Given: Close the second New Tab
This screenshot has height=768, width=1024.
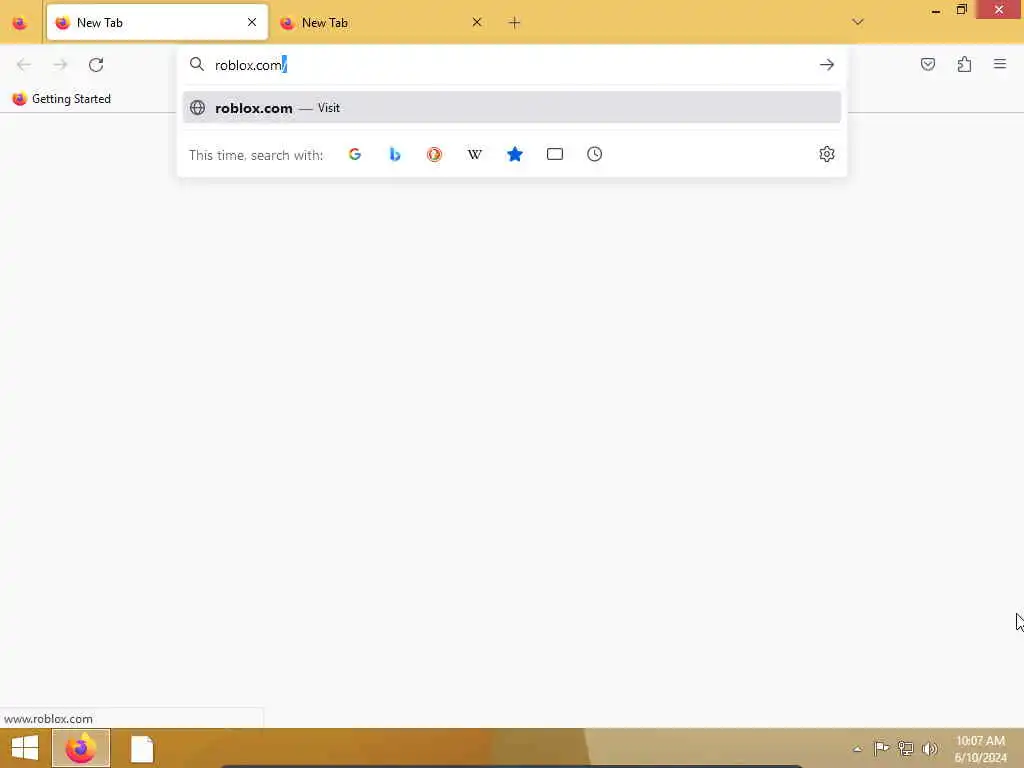Looking at the screenshot, I should click(477, 22).
